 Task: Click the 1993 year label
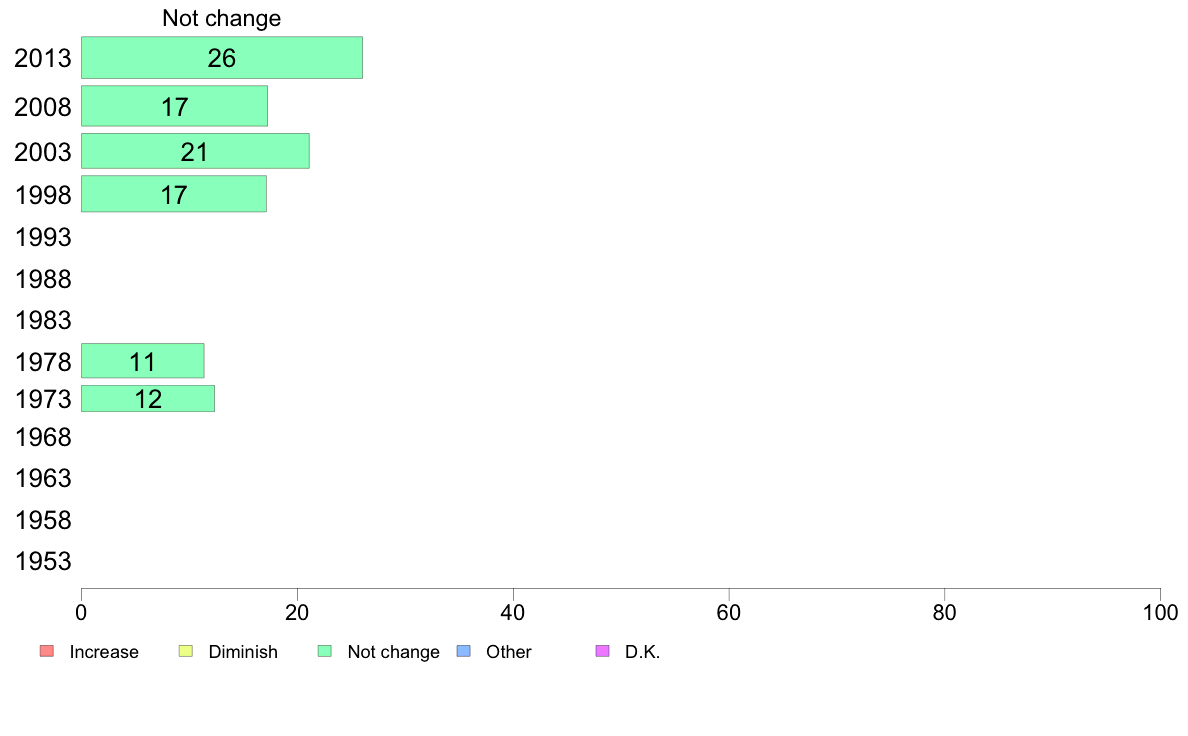click(43, 238)
